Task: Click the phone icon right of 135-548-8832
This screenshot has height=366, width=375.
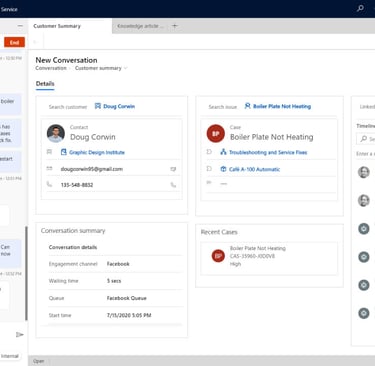Action: 173,185
